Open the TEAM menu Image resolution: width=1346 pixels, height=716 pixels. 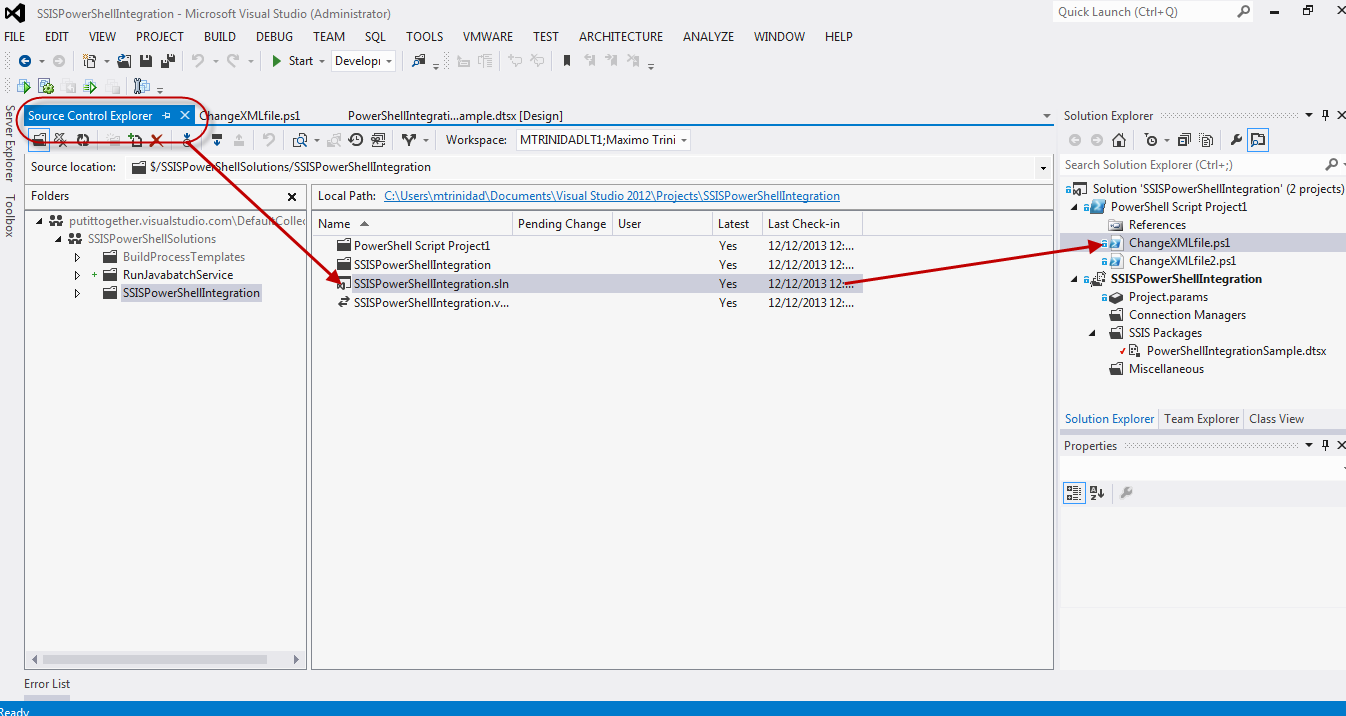[329, 37]
